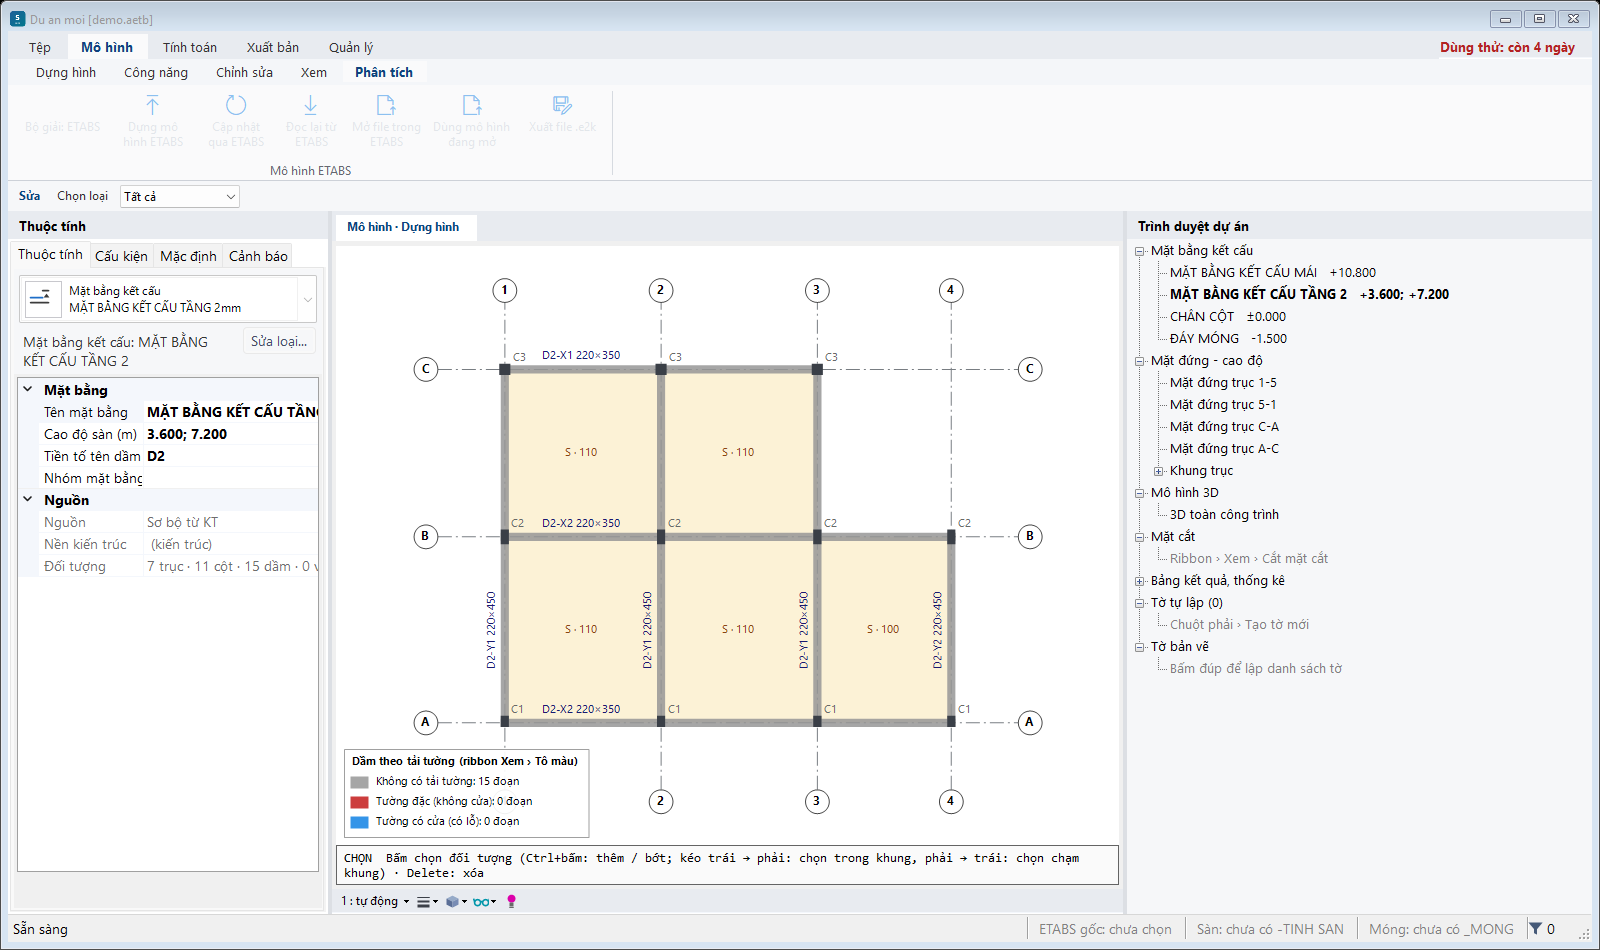Click the line weight icon in view bar

pos(424,902)
